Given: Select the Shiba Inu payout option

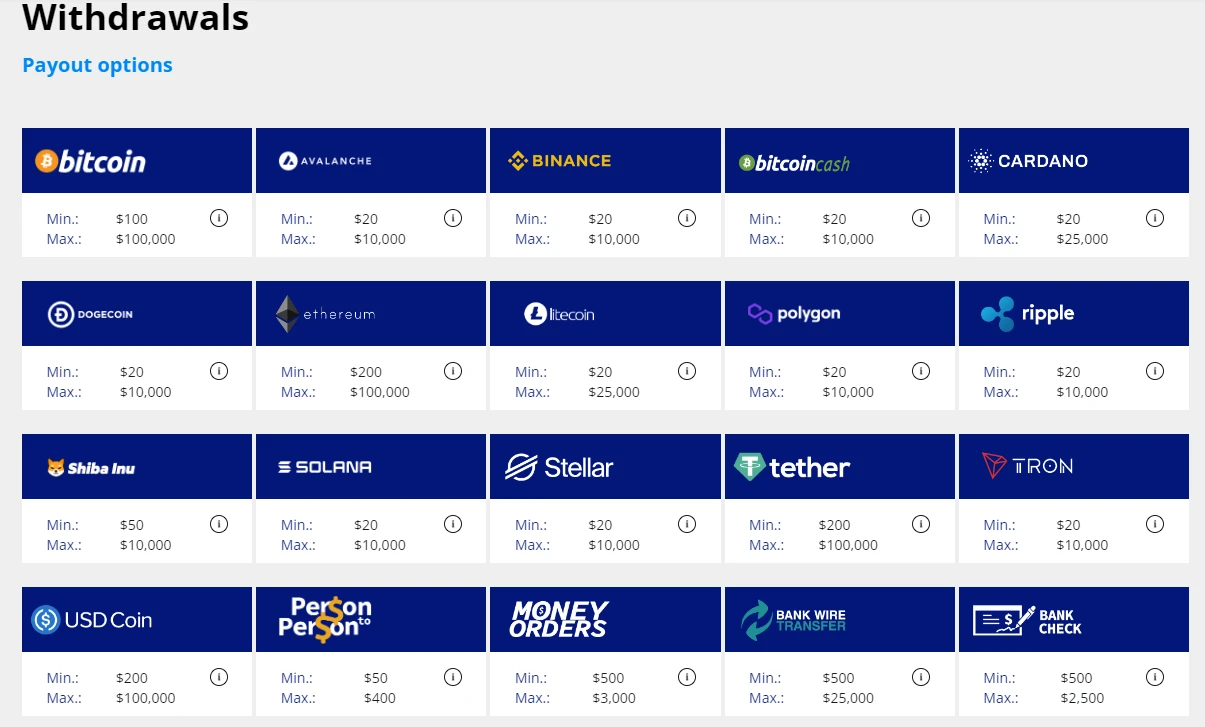Looking at the screenshot, I should 136,466.
